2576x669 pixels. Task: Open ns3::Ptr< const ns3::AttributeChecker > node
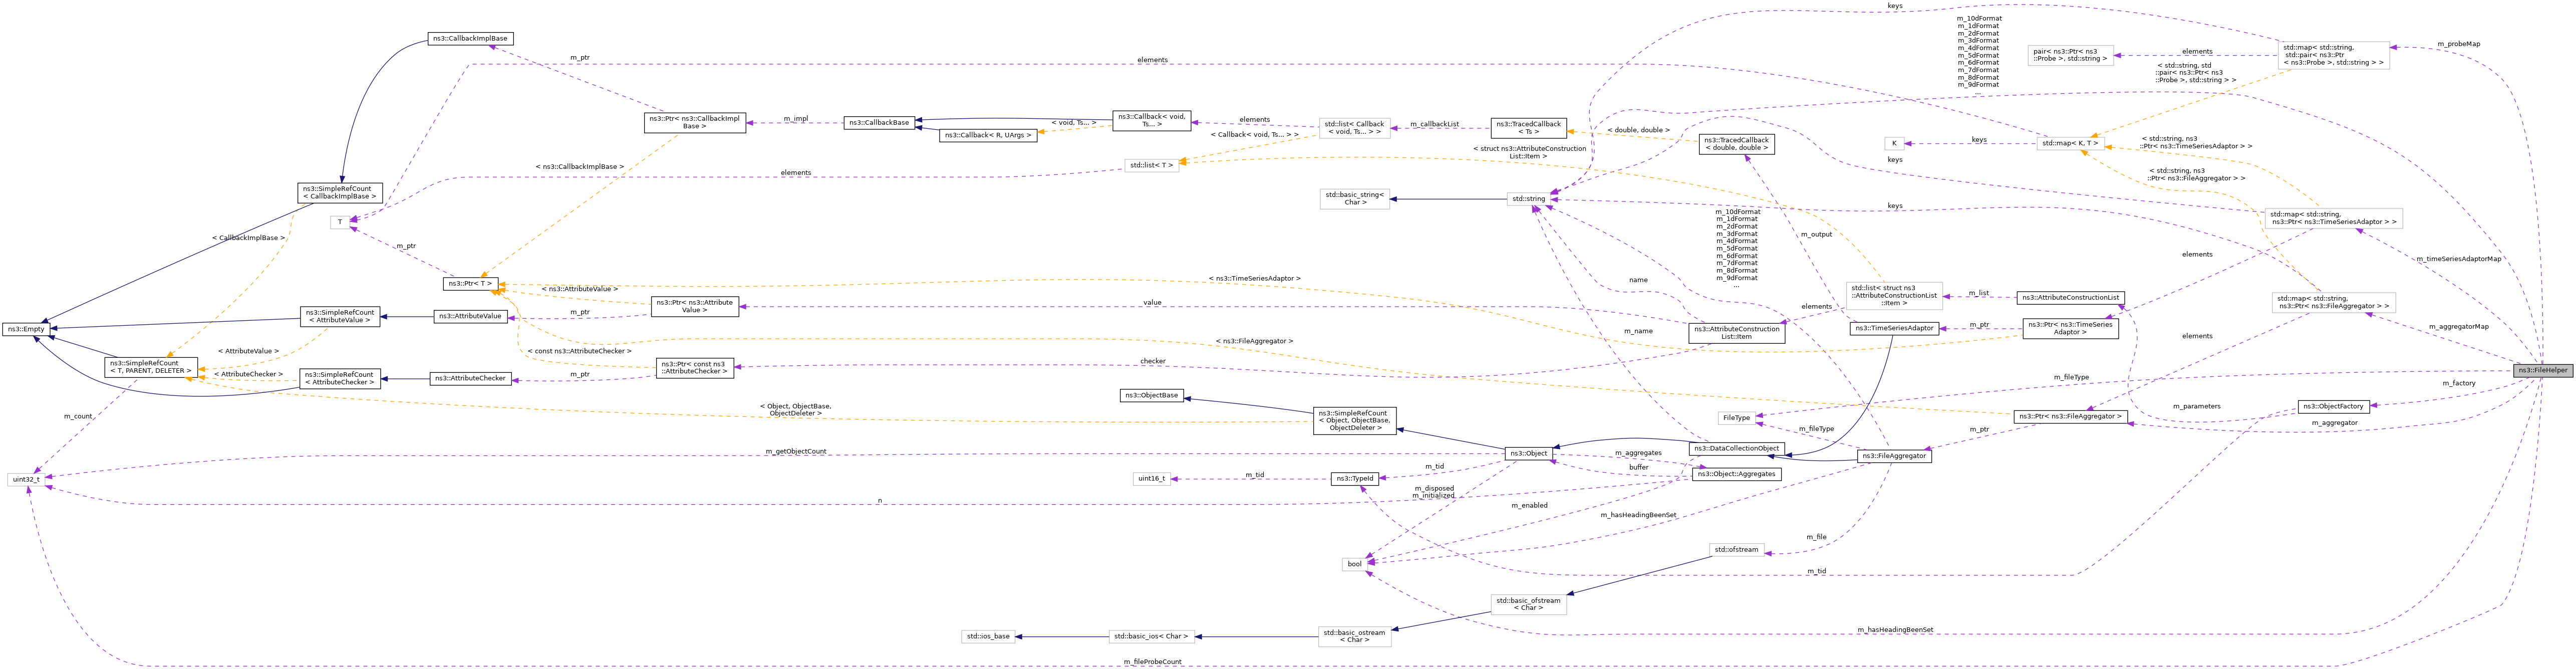(x=695, y=368)
